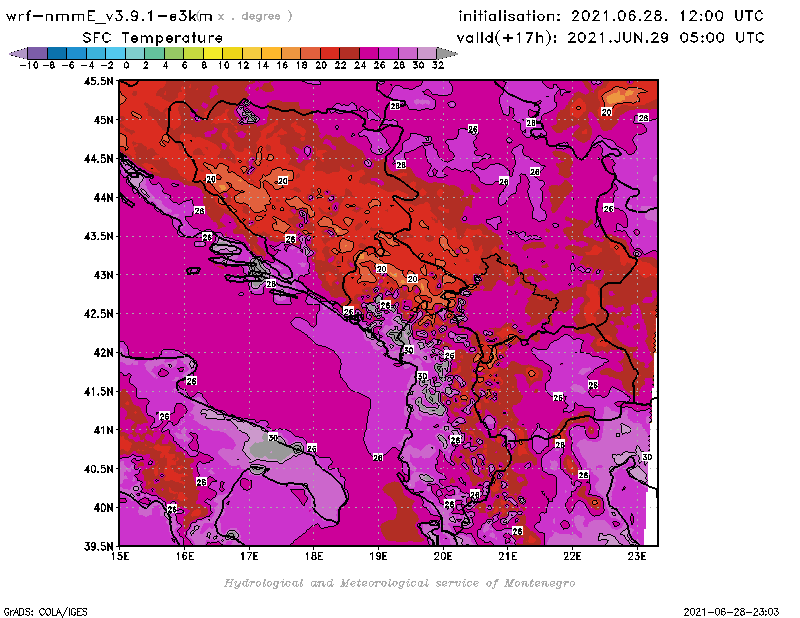The width and height of the screenshot is (800, 618).
Task: Click the initialisation 2021.06.28. 12:00 UTC text
Action: pyautogui.click(x=611, y=16)
